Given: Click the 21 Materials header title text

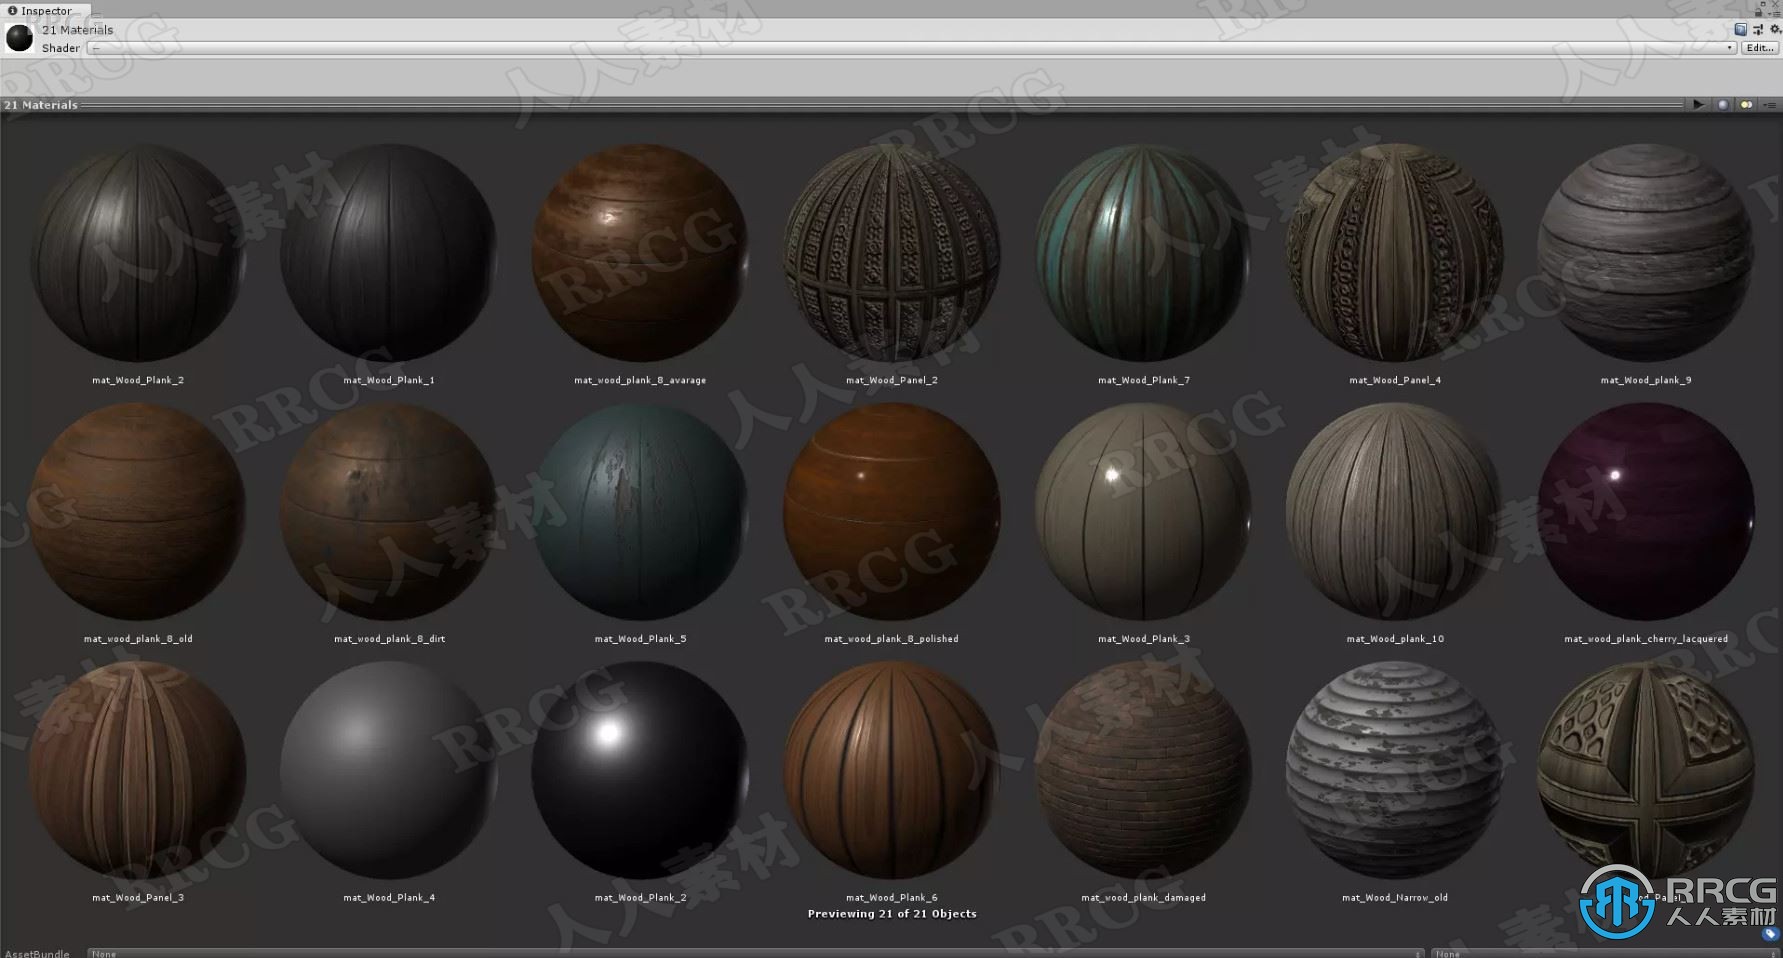Looking at the screenshot, I should click(78, 30).
